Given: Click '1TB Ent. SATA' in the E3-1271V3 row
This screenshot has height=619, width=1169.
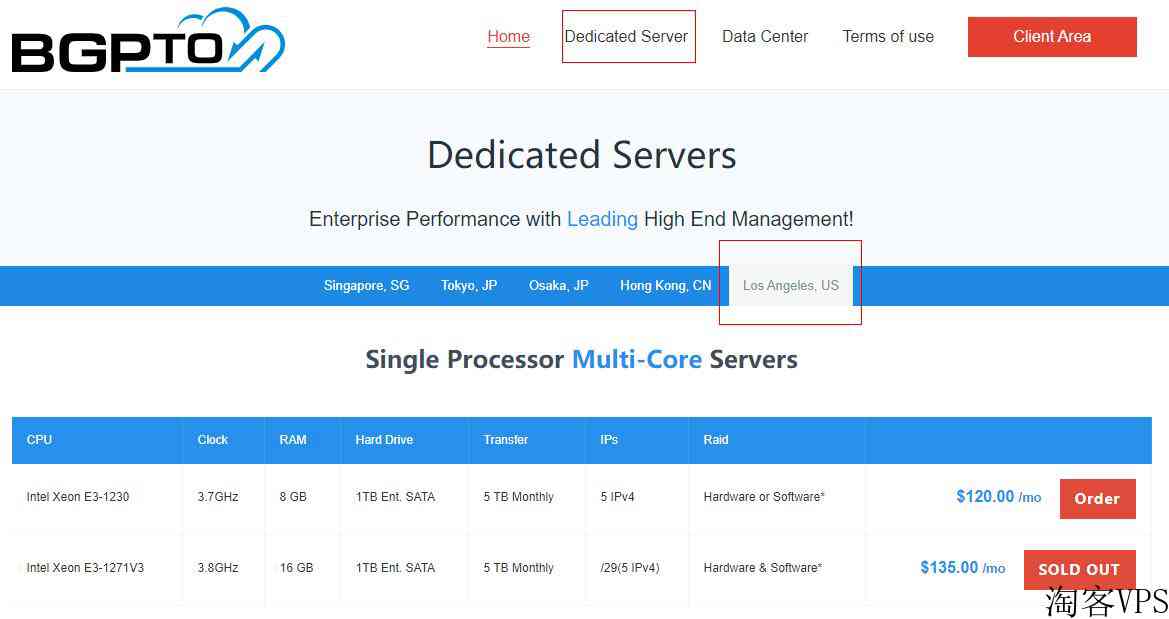Looking at the screenshot, I should 395,568.
